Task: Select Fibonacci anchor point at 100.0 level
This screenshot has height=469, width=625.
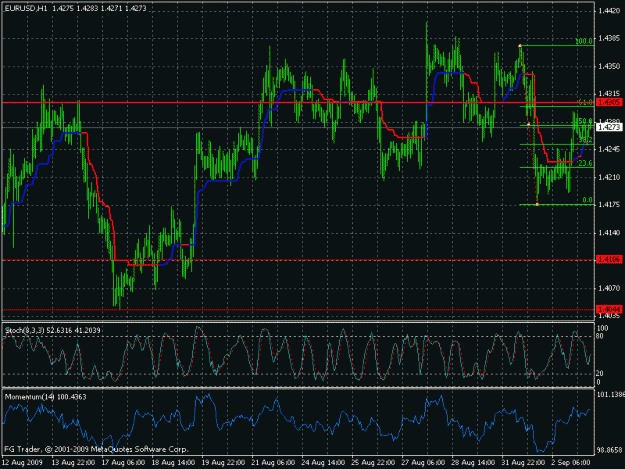Action: [x=520, y=46]
